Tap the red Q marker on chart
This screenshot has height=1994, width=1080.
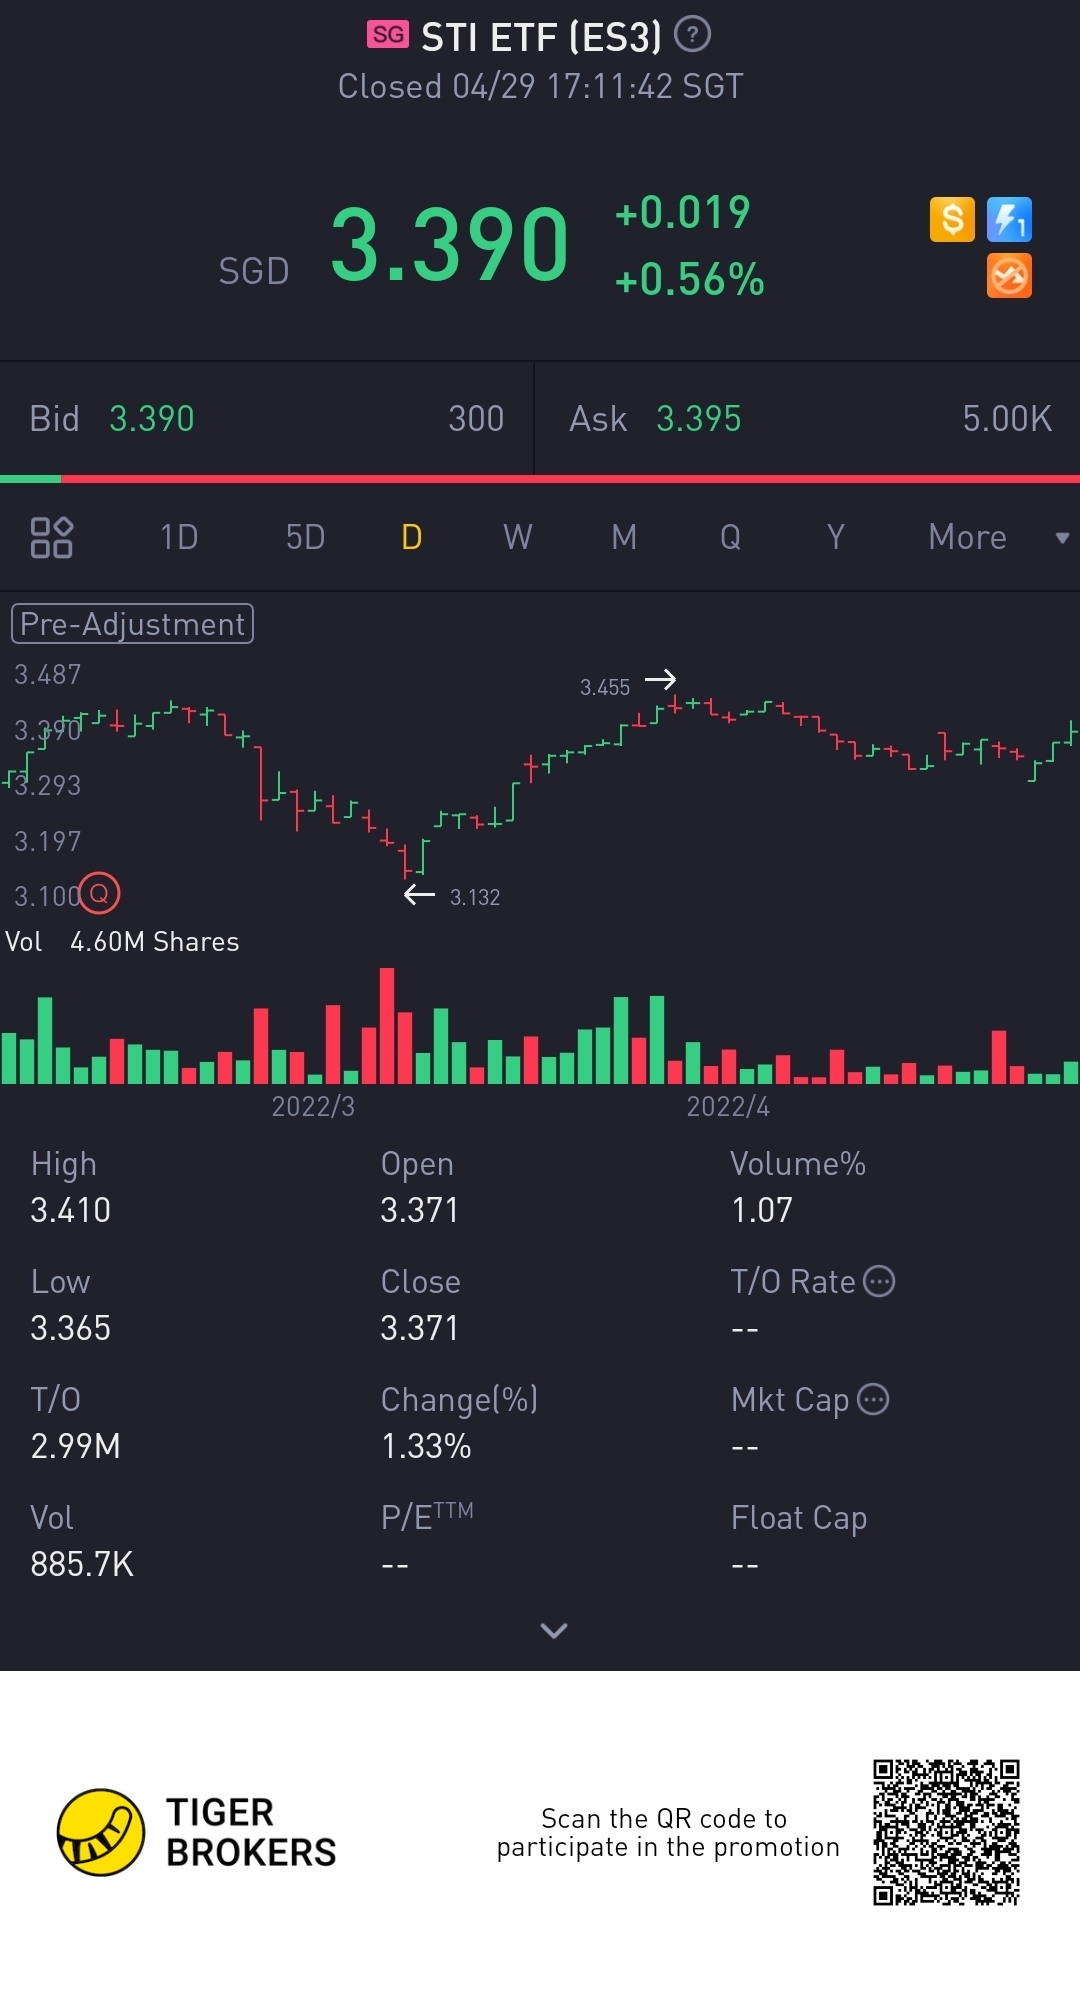99,893
